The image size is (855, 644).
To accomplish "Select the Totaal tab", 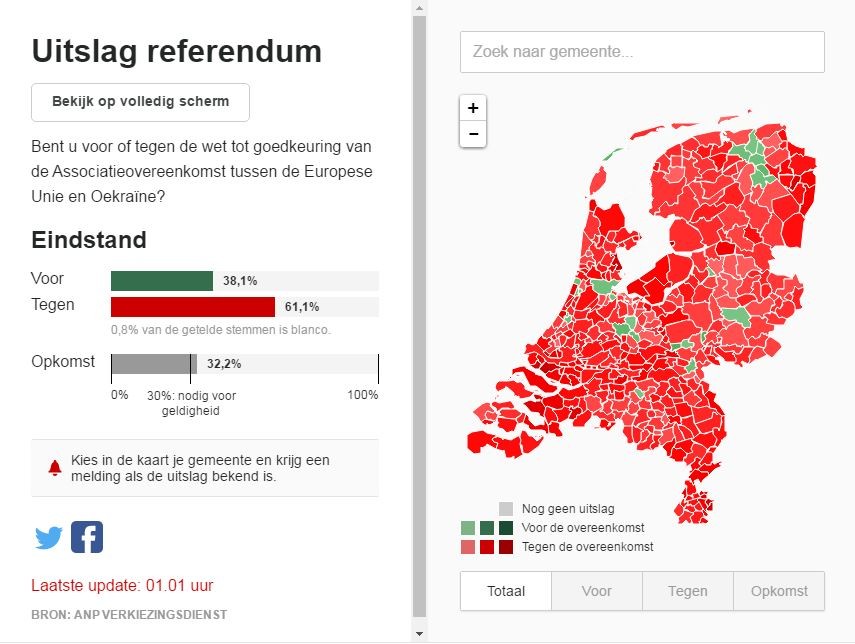I will tap(506, 591).
